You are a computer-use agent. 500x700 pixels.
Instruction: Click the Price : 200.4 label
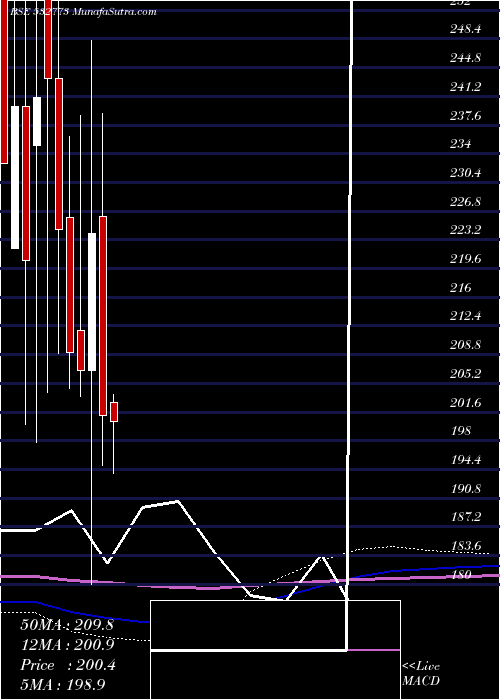pos(68,665)
